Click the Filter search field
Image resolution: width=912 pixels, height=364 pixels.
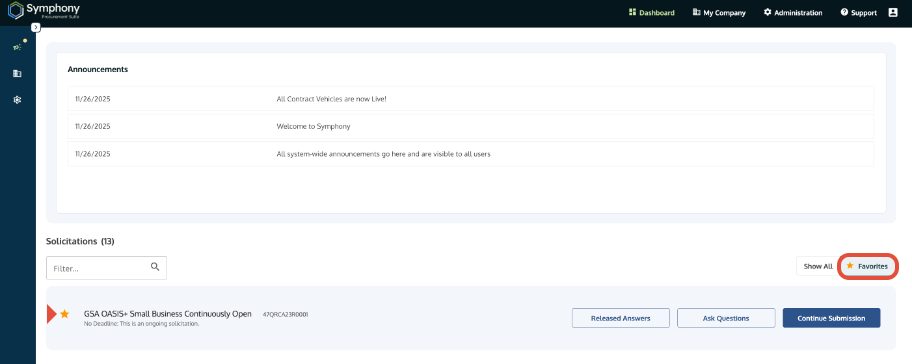point(106,267)
